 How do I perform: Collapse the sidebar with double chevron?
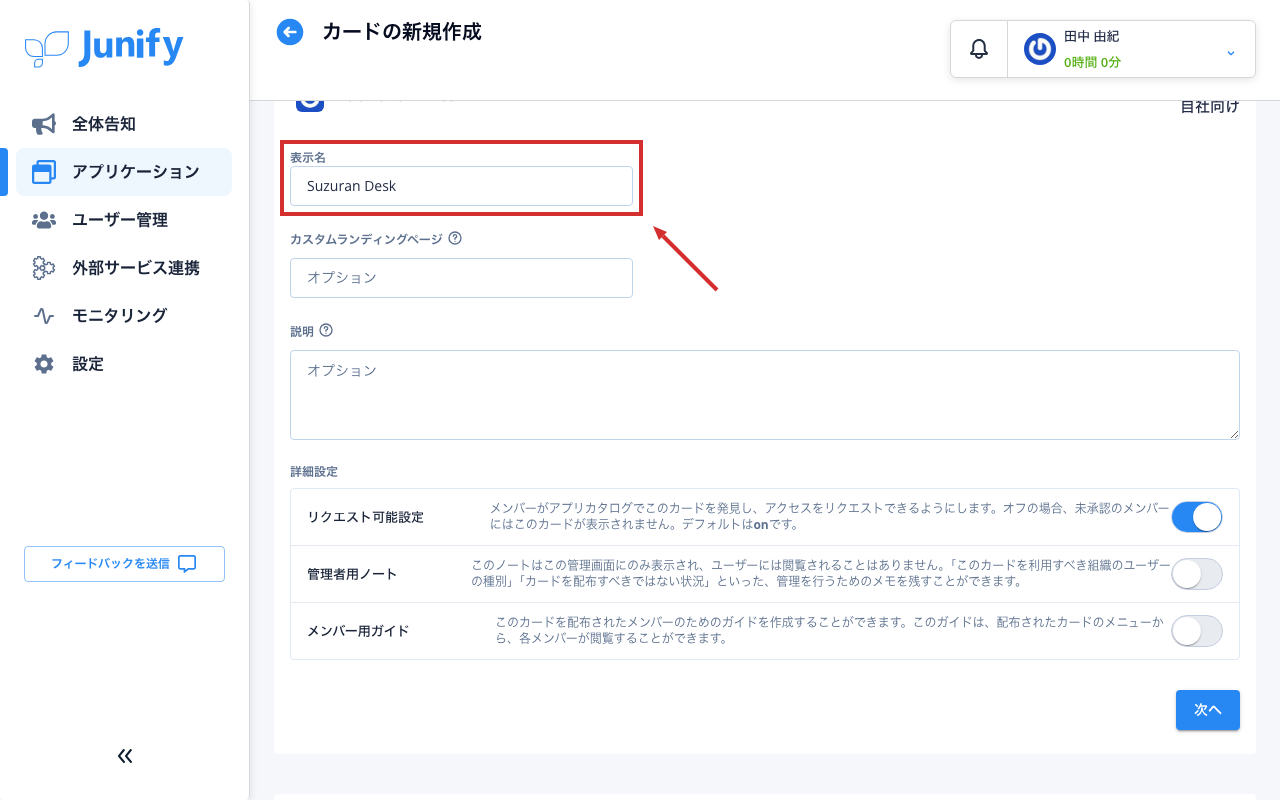coord(125,756)
